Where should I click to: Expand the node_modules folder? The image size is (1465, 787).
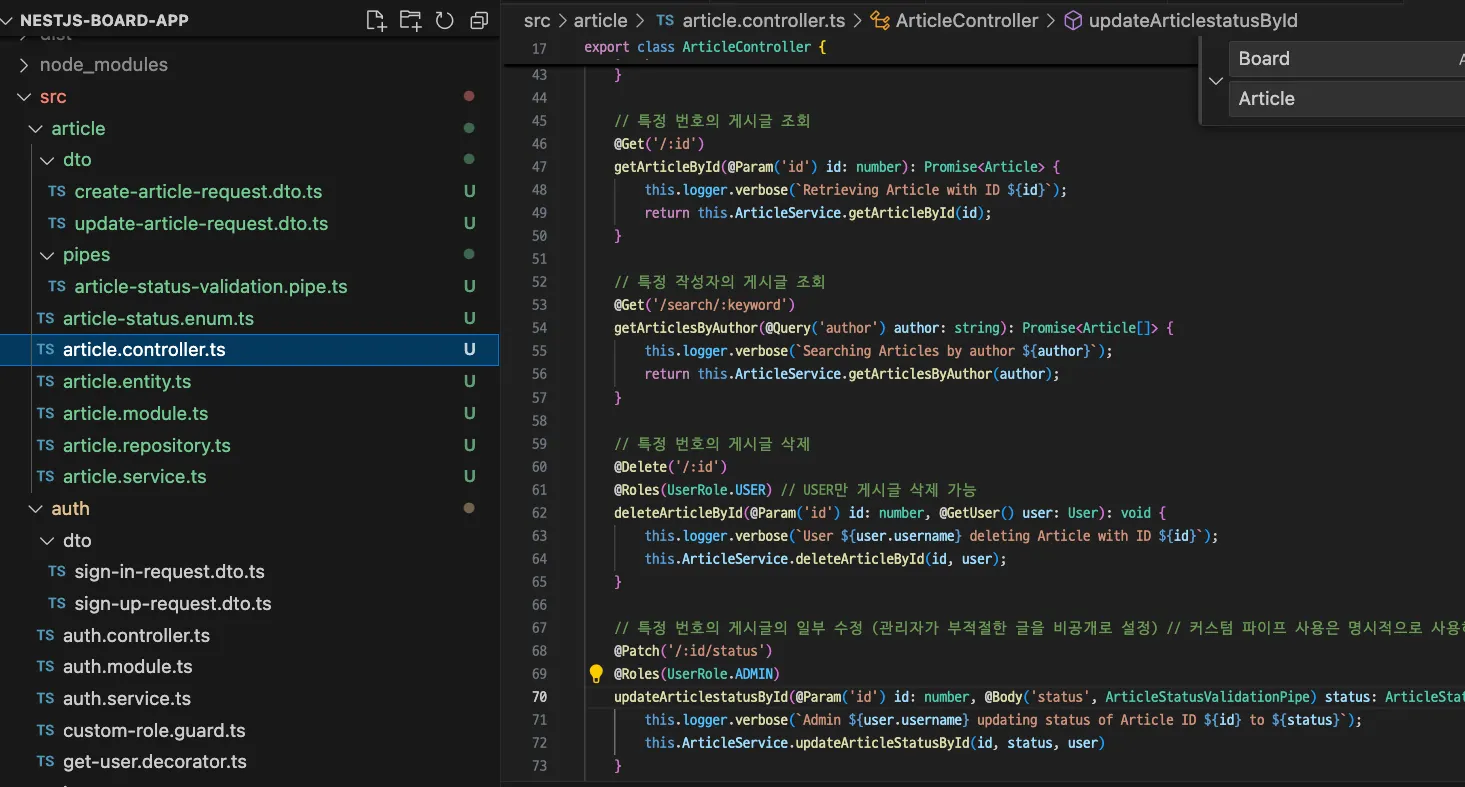click(x=24, y=65)
